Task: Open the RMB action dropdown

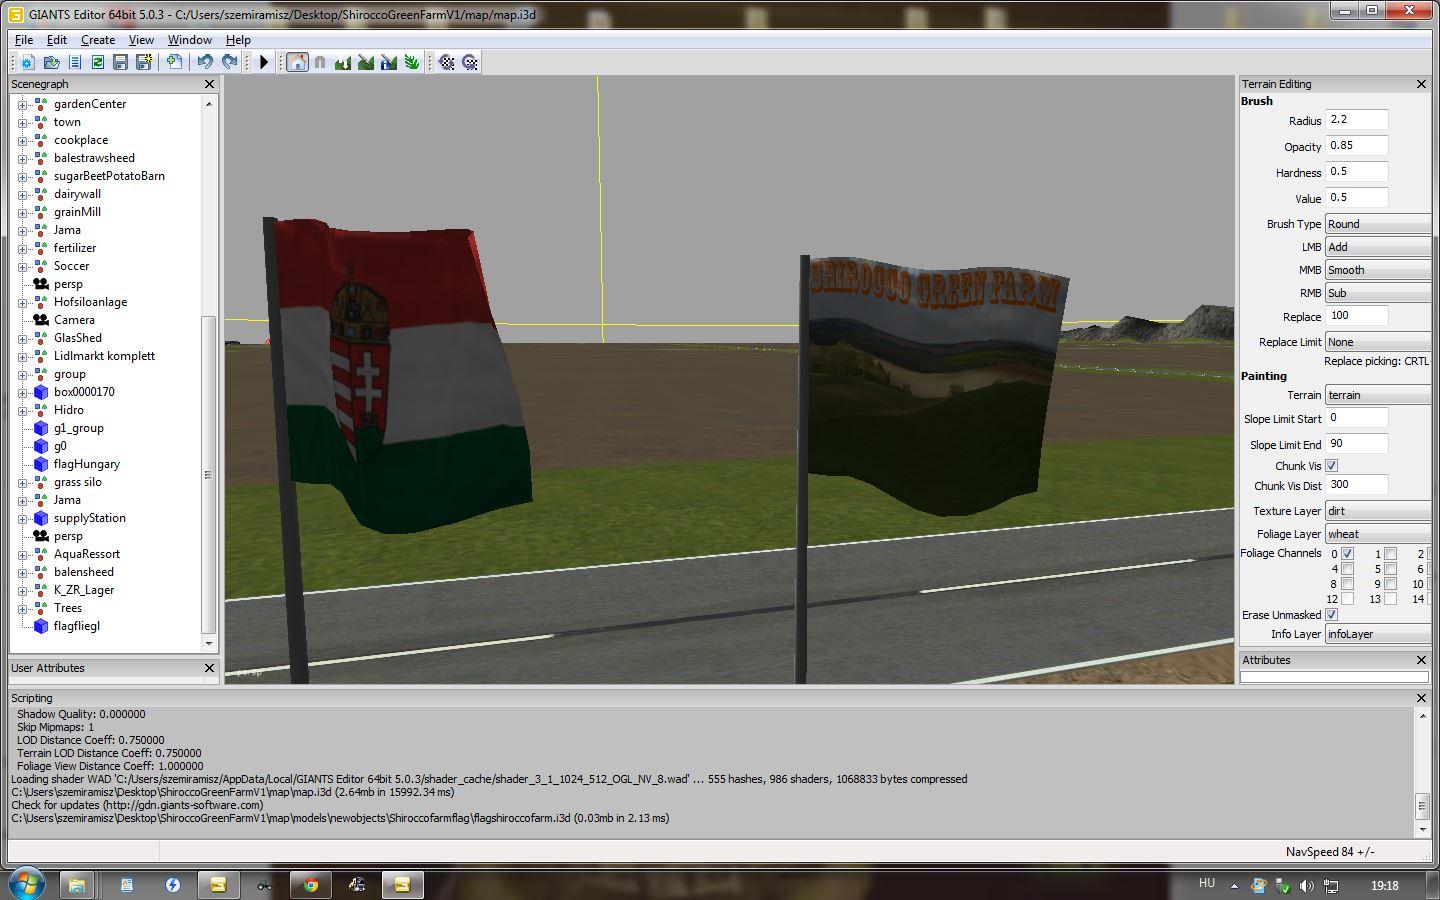Action: pos(1378,293)
